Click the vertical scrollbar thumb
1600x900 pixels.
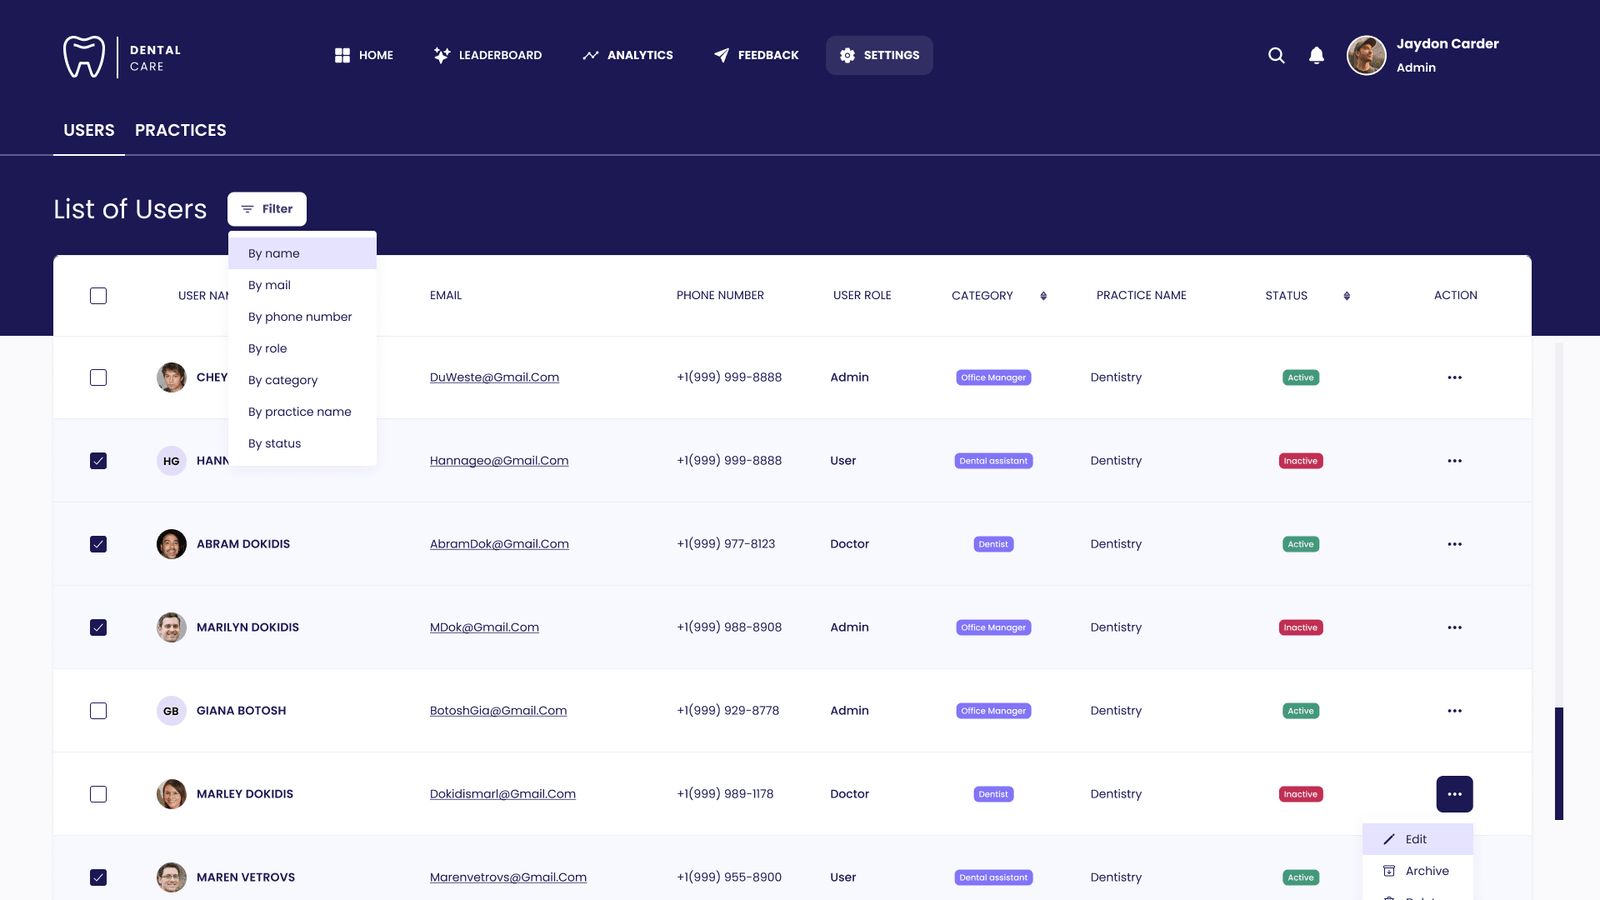(1558, 763)
